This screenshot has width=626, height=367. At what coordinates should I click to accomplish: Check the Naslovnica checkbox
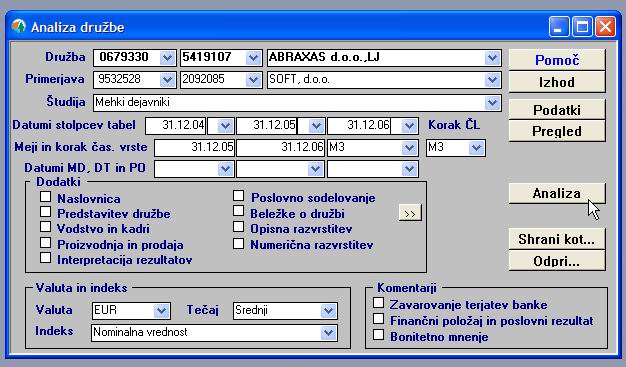(x=46, y=196)
